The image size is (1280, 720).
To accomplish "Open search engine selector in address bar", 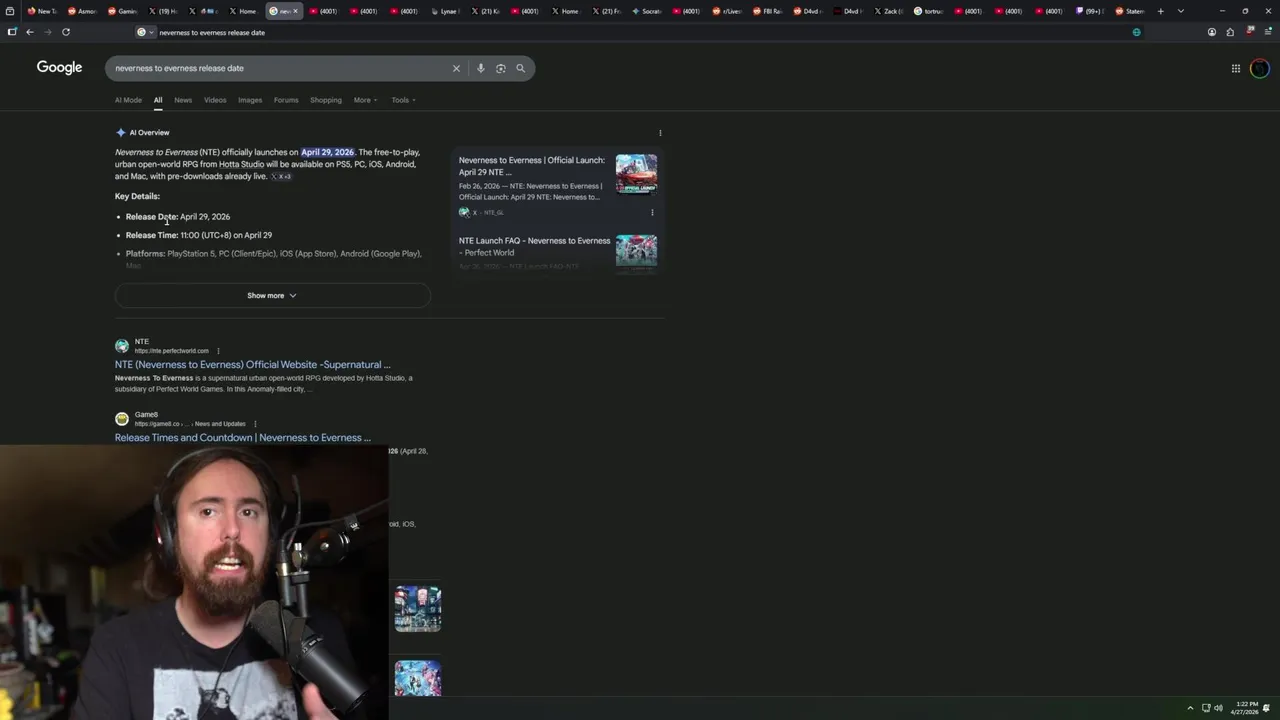I will (x=145, y=32).
